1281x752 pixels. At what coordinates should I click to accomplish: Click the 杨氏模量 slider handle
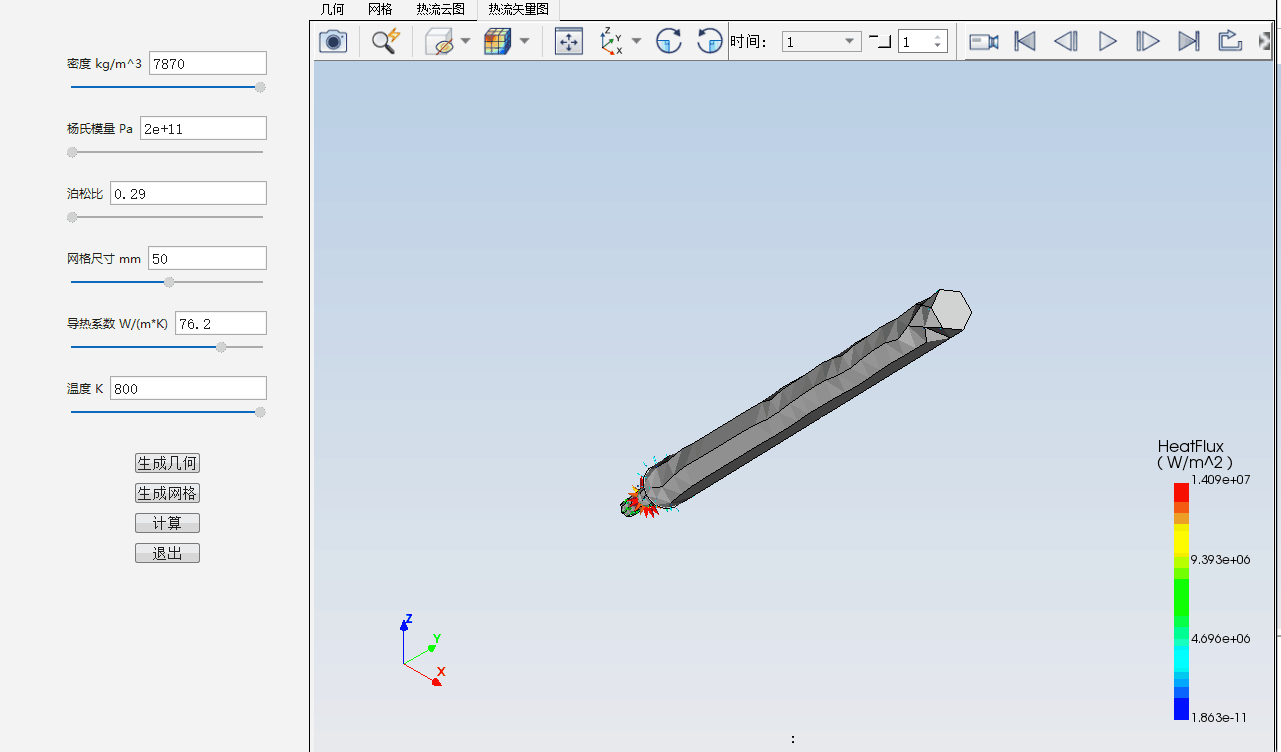coord(72,152)
